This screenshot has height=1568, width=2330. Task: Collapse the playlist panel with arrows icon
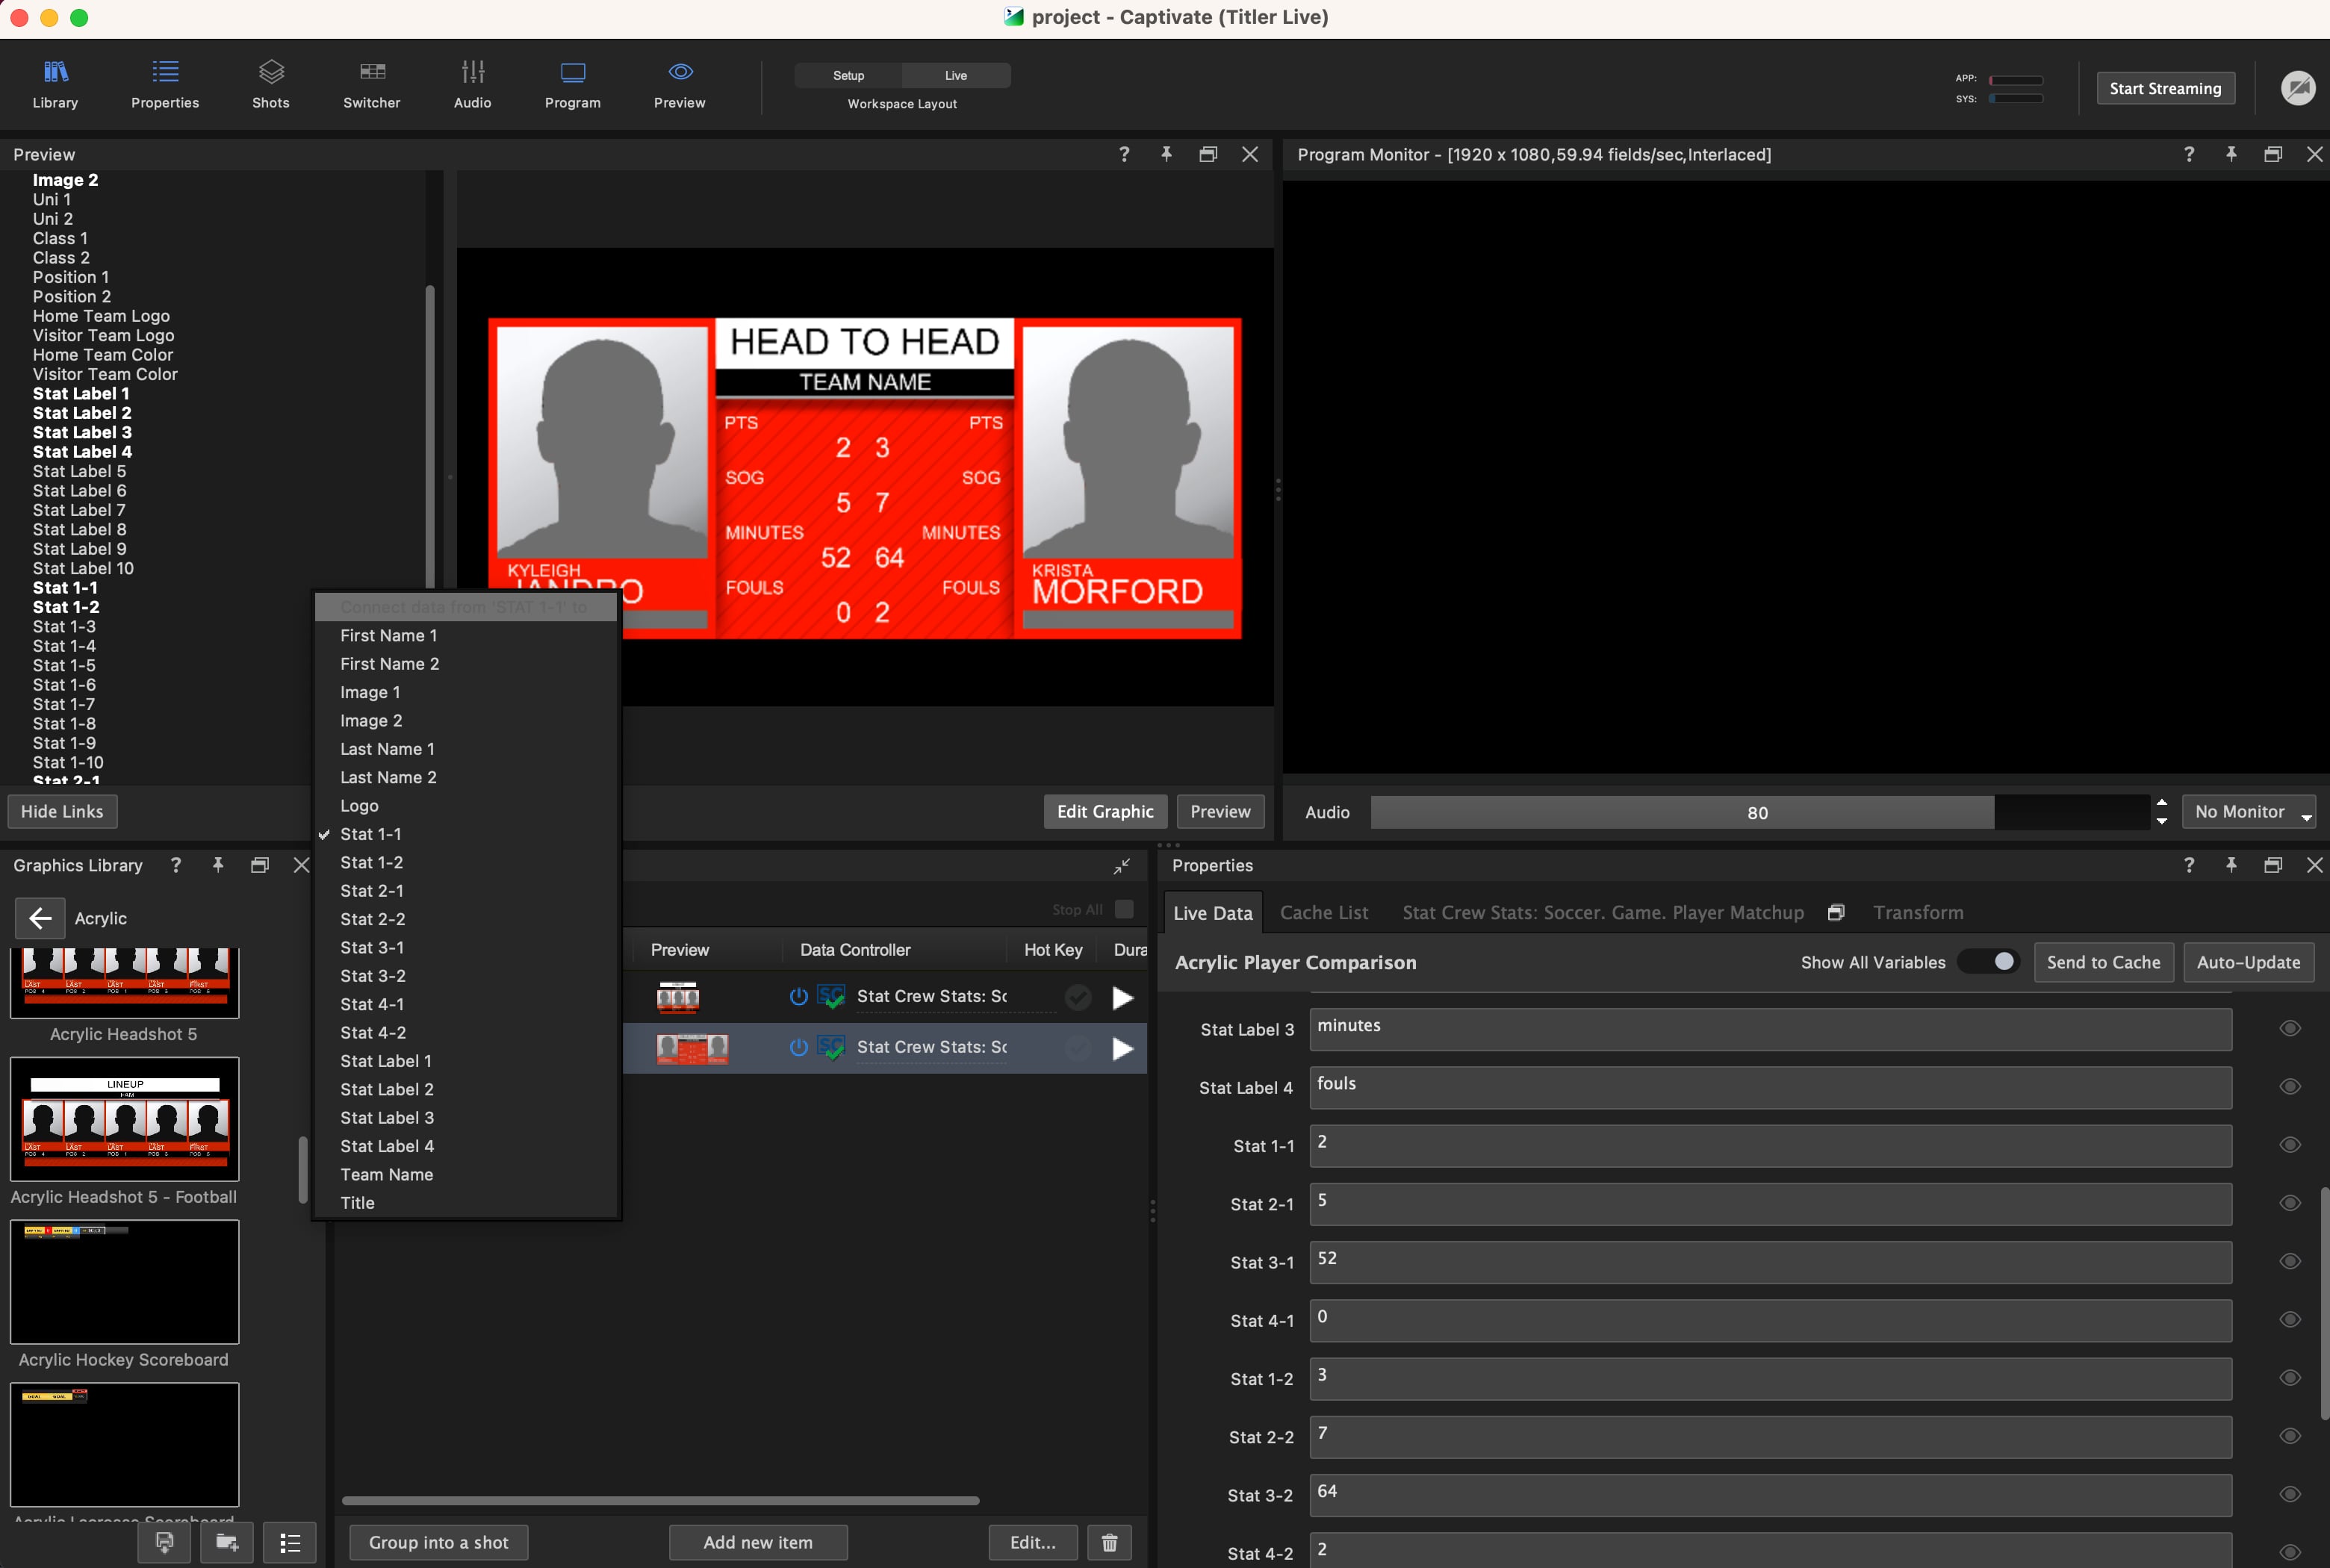1122,866
